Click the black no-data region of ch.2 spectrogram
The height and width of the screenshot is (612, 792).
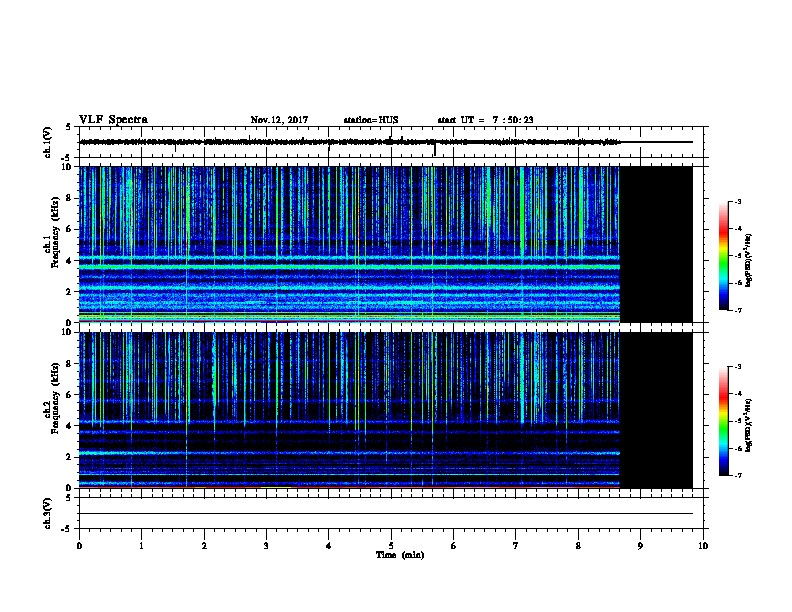point(656,410)
